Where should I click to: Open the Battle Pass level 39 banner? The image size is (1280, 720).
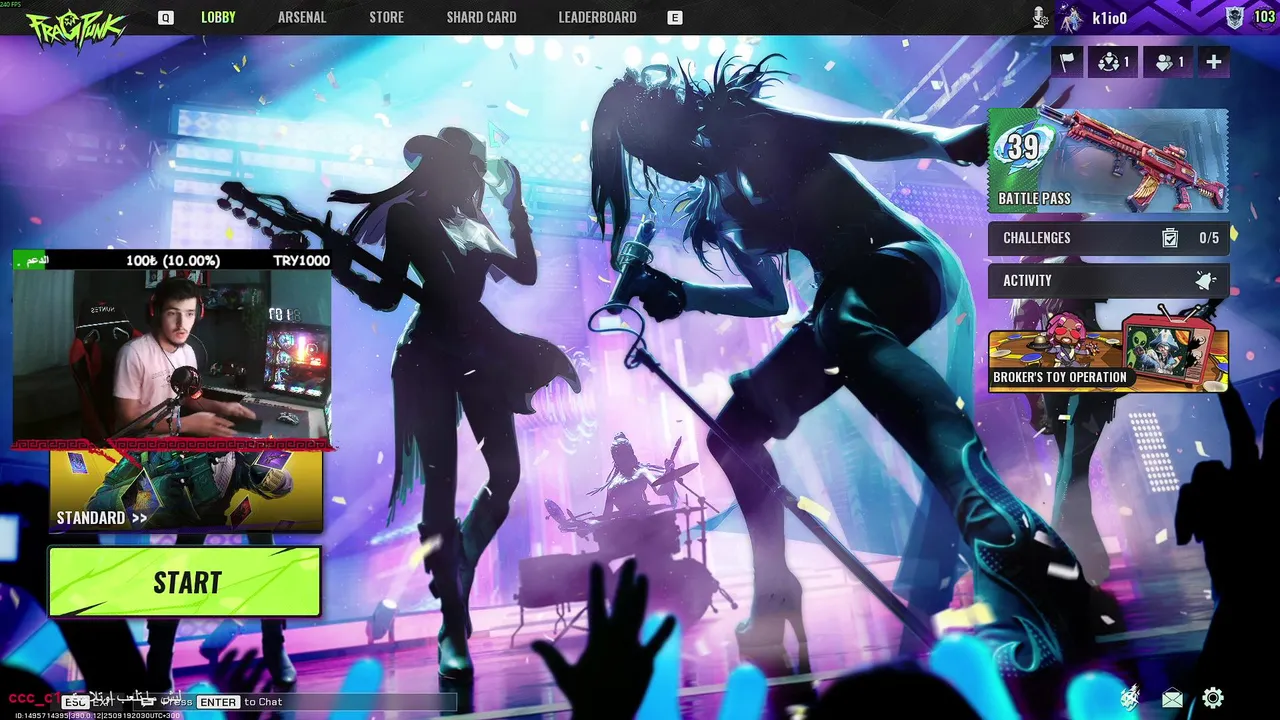pyautogui.click(x=1109, y=160)
